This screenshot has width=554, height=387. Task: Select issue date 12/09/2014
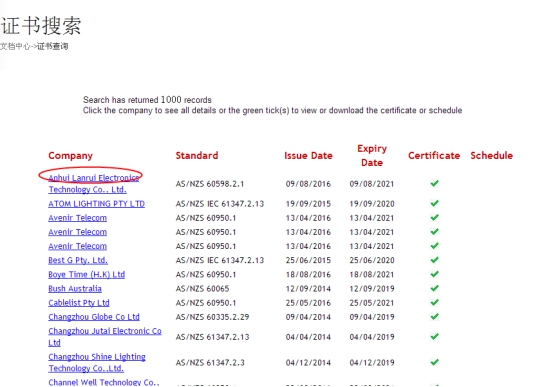(308, 289)
